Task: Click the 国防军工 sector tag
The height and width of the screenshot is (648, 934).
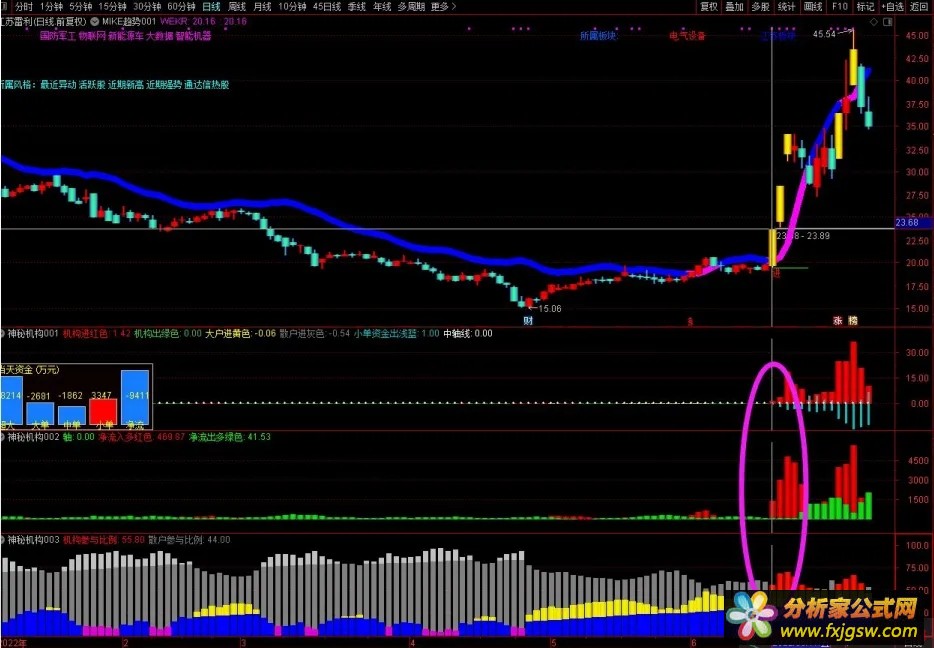Action: 57,36
